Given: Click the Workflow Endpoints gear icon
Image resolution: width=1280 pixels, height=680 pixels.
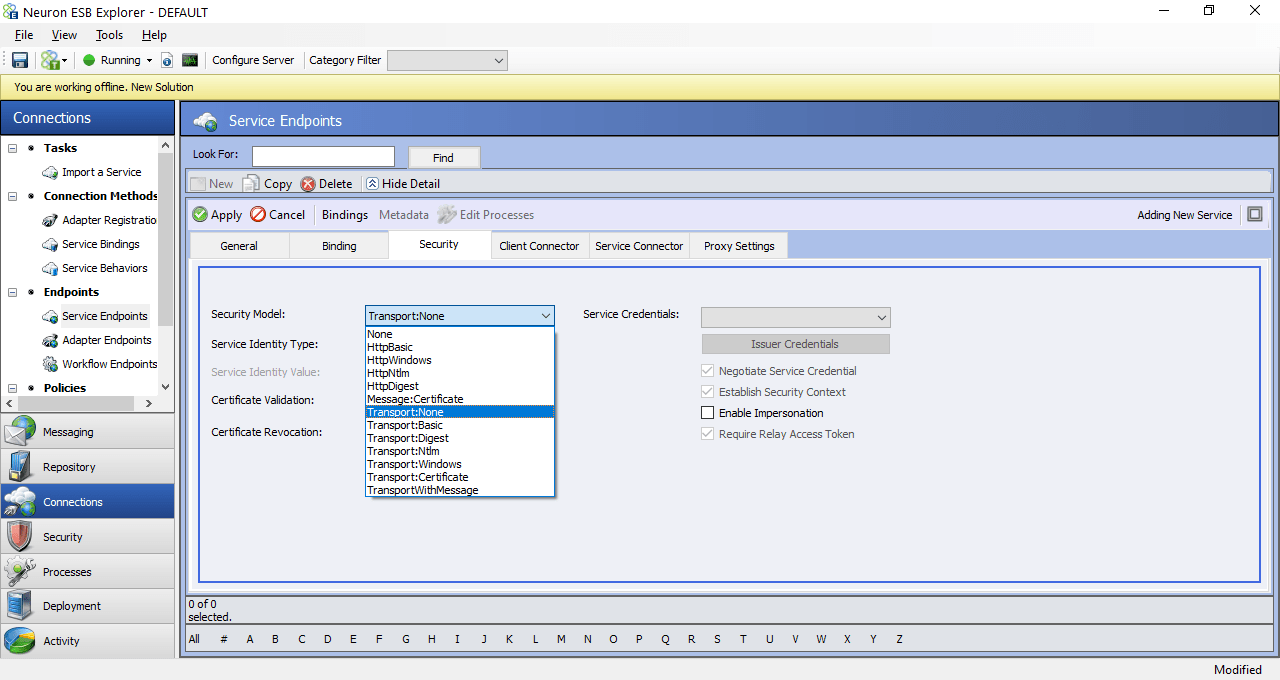Looking at the screenshot, I should [50, 364].
